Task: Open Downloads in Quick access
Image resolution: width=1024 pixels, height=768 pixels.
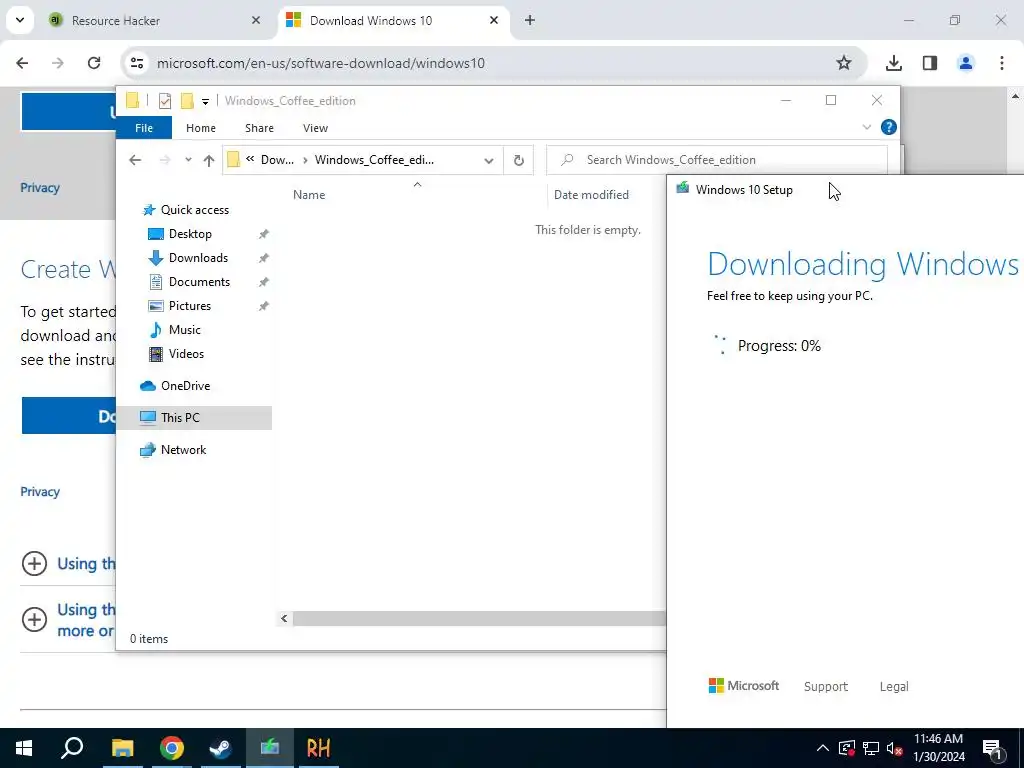Action: pos(198,258)
